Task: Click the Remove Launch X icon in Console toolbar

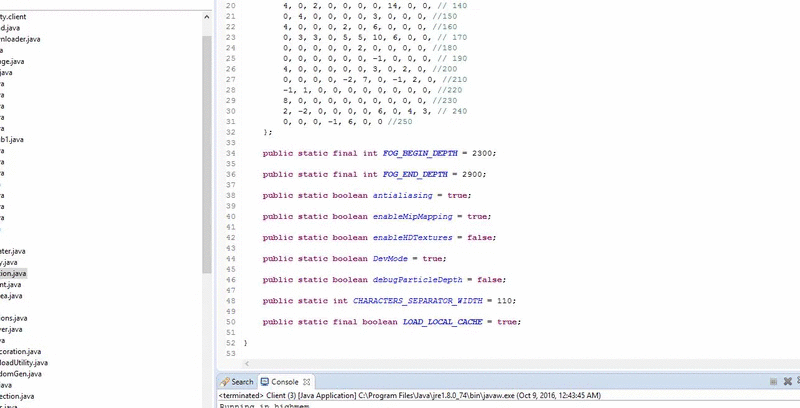Action: click(x=787, y=381)
